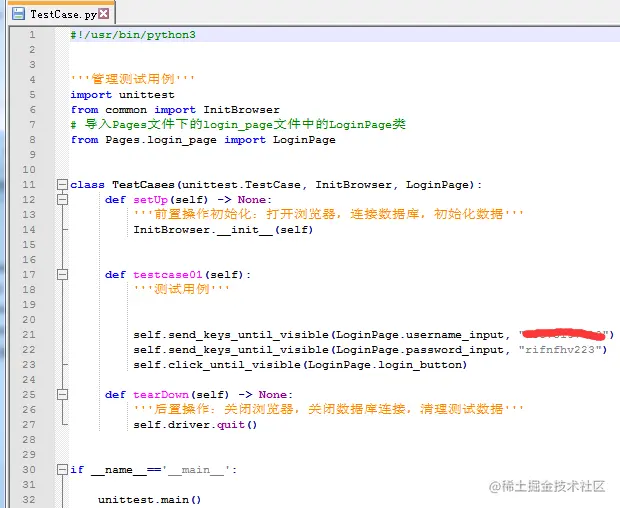This screenshot has height=508, width=620.
Task: Collapse the tearDown method fold marker
Action: tap(62, 395)
